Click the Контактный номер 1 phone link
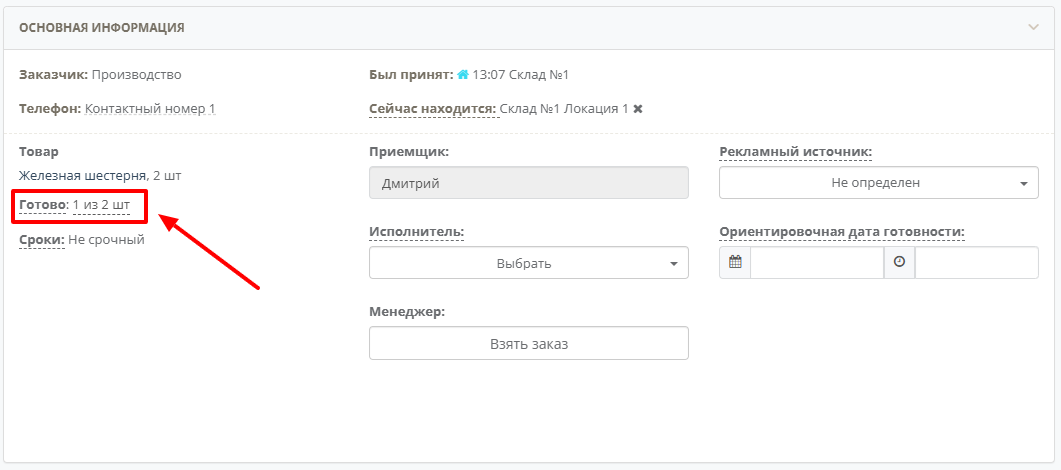This screenshot has width=1061, height=470. tap(150, 108)
